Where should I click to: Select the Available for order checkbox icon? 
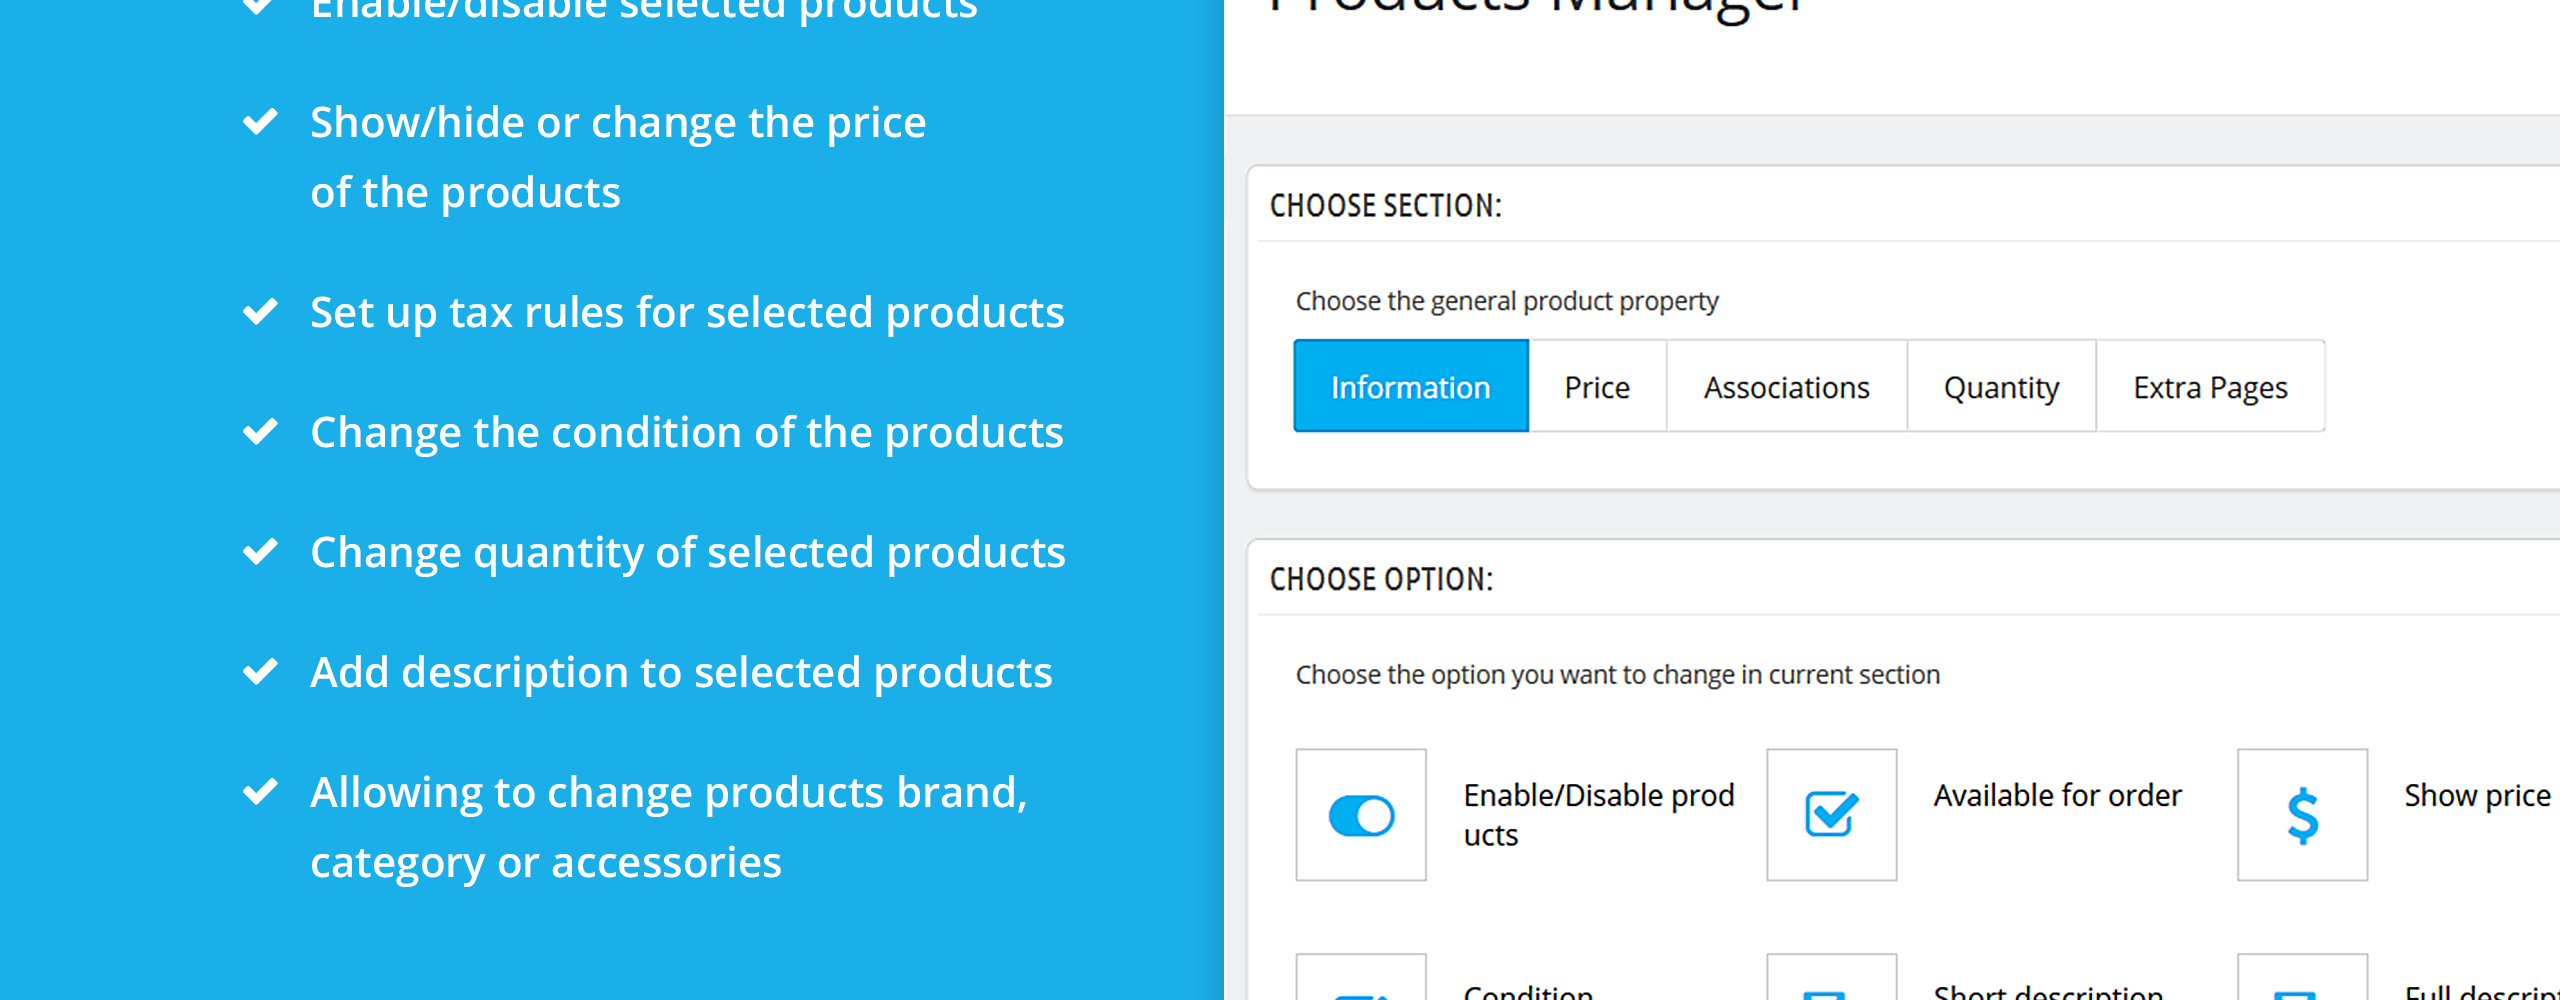1831,815
